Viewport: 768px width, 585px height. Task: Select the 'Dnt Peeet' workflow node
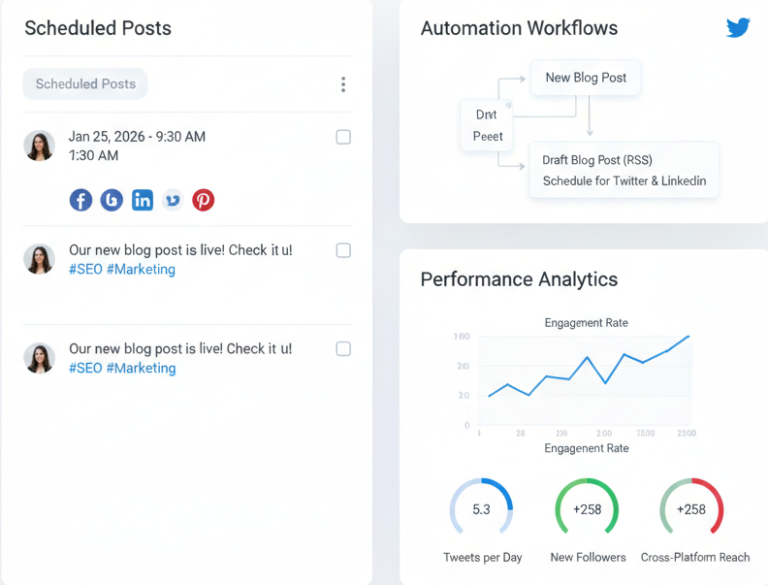pyautogui.click(x=487, y=126)
